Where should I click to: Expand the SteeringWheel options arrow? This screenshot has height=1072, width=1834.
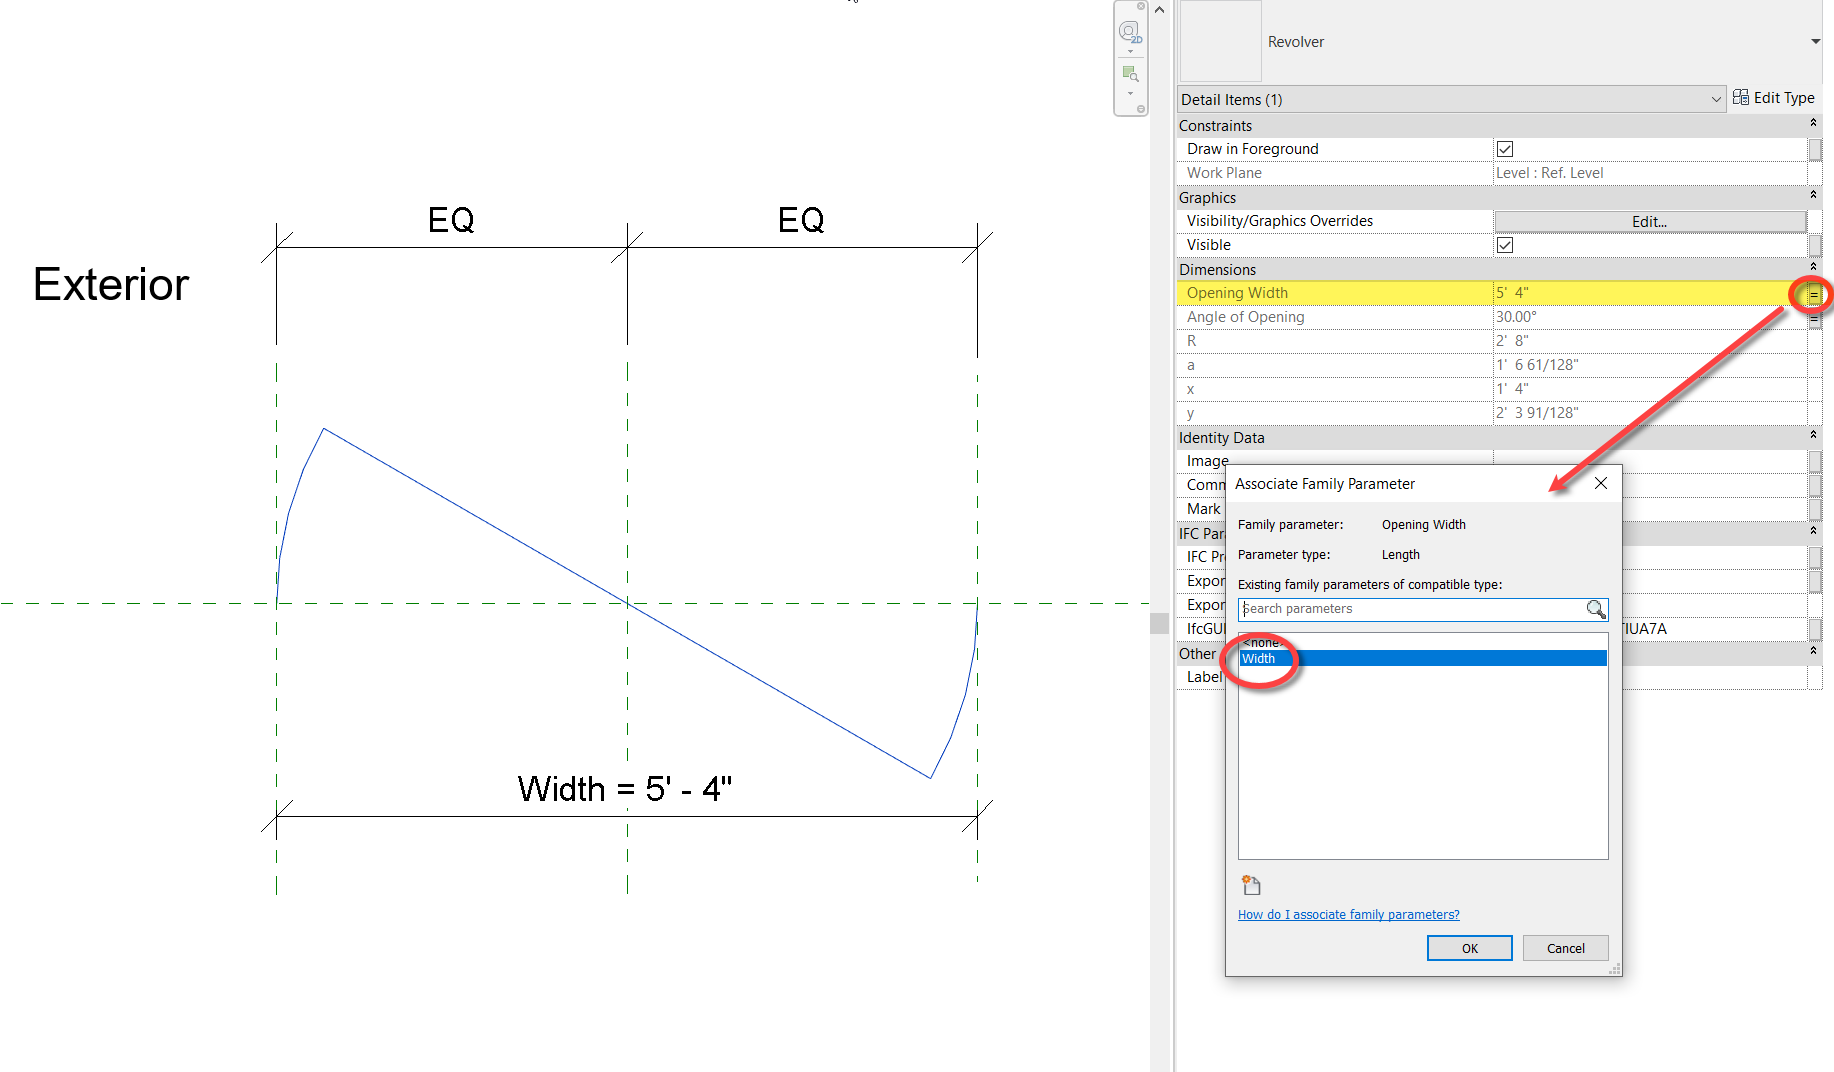[x=1130, y=51]
